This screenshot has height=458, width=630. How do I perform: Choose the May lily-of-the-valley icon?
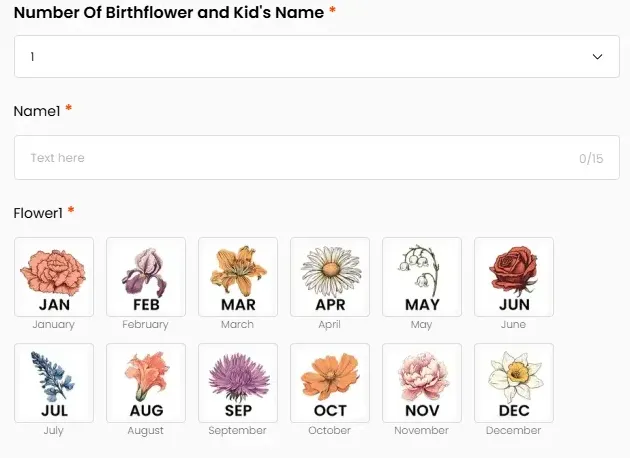422,277
